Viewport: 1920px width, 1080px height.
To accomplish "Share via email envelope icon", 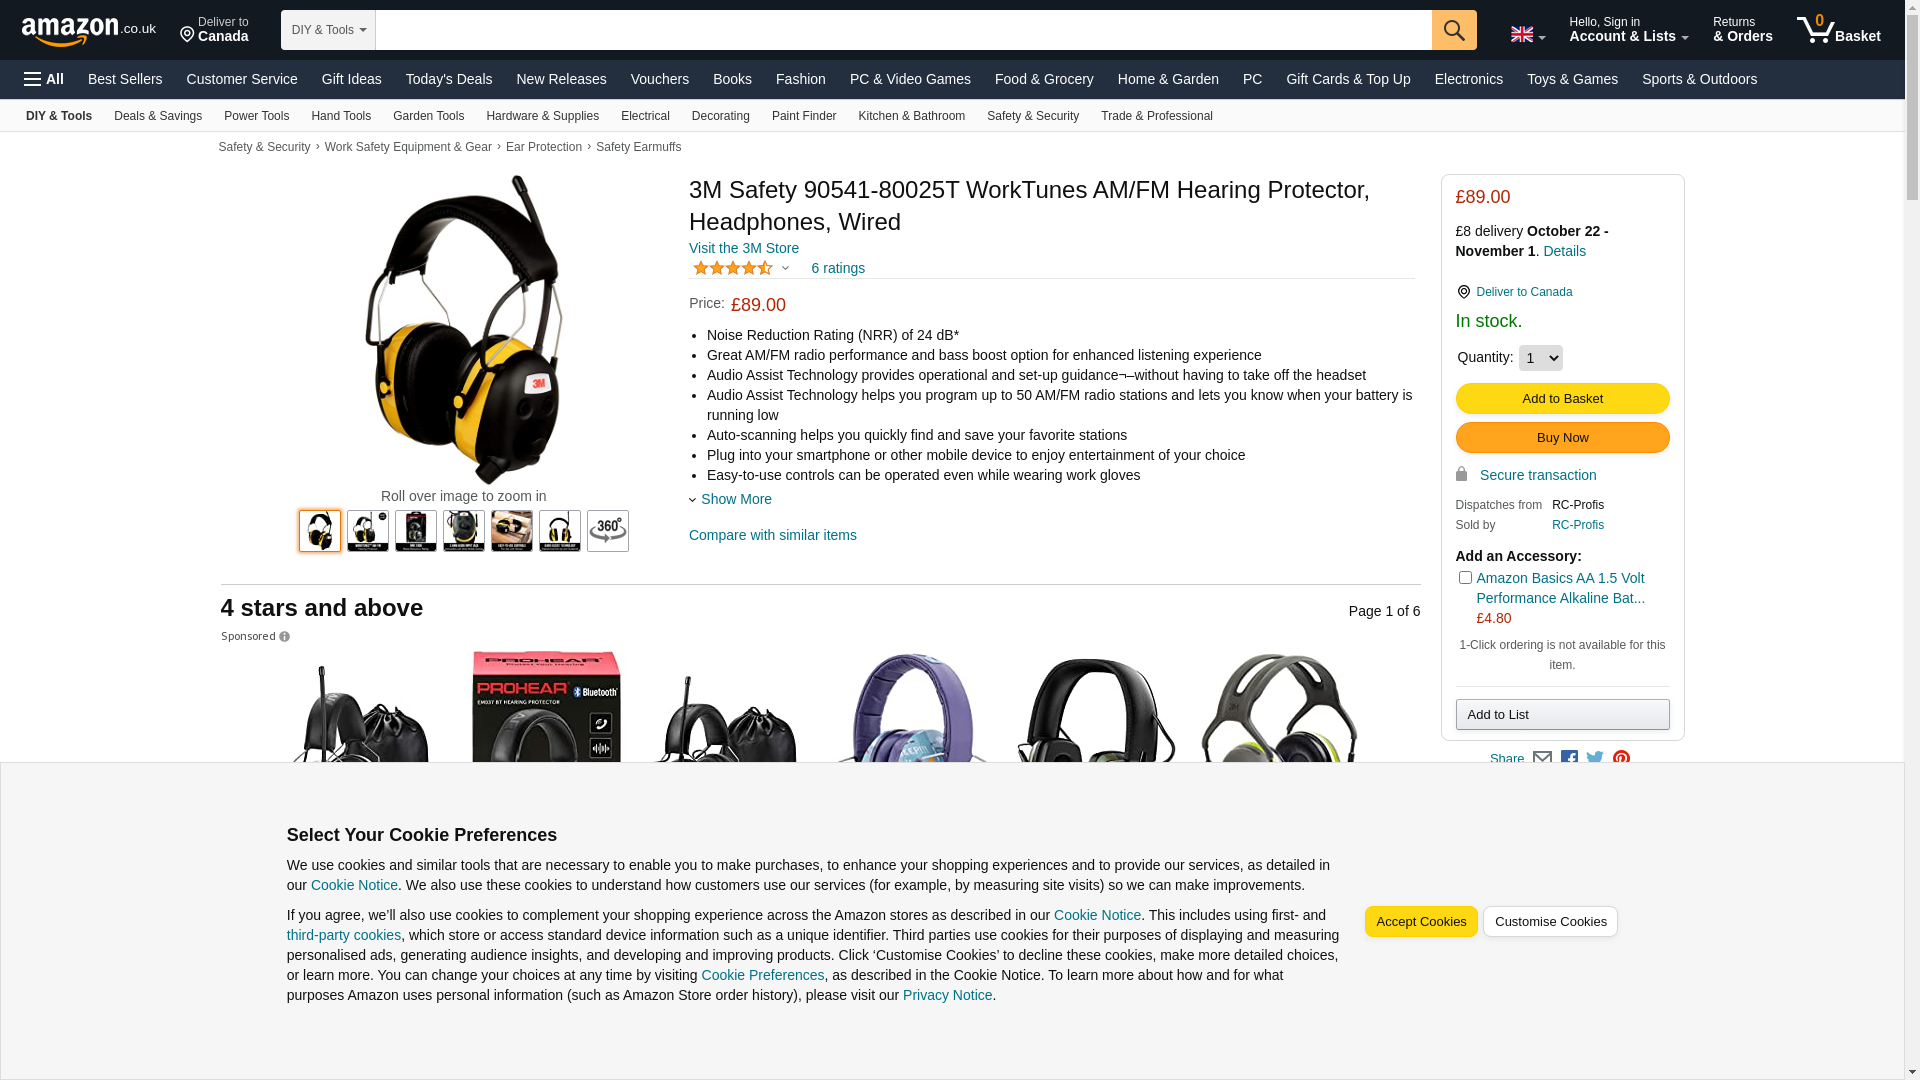I will click(1543, 759).
